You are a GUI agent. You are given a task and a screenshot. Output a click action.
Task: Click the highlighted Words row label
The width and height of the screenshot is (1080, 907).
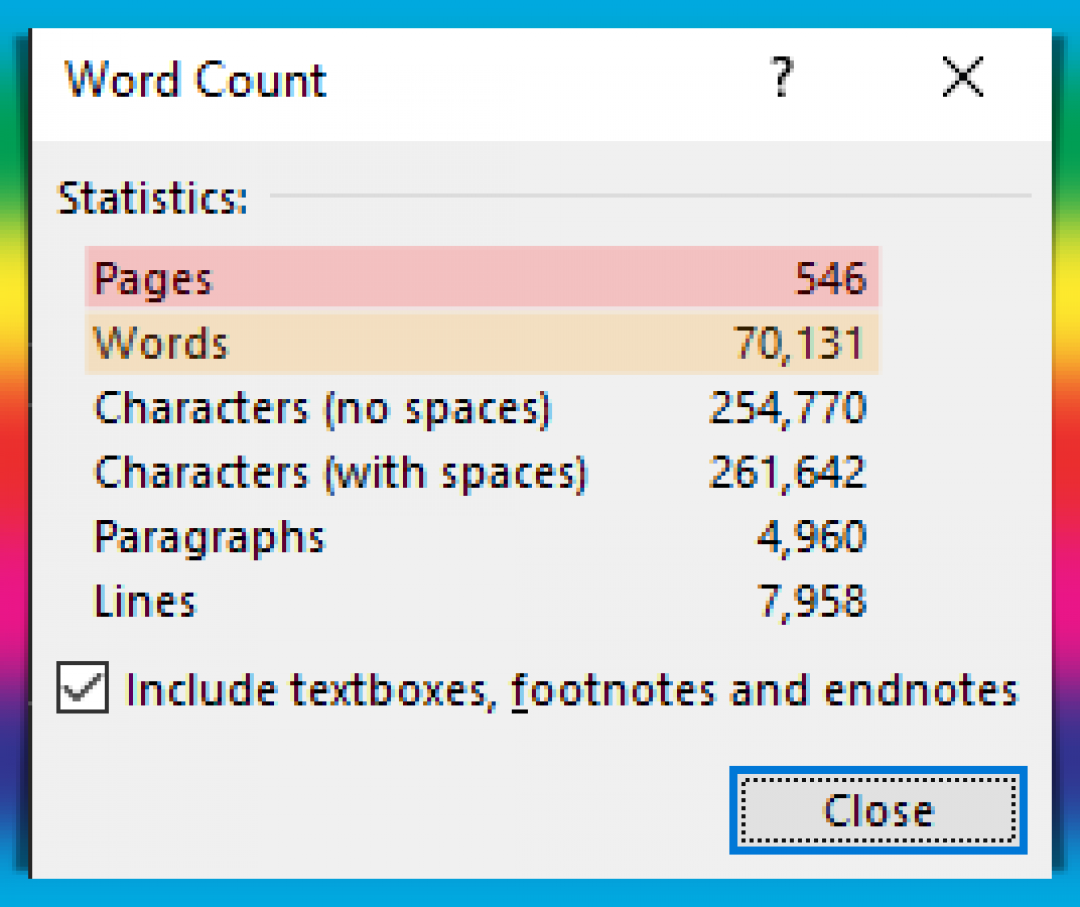click(x=161, y=343)
